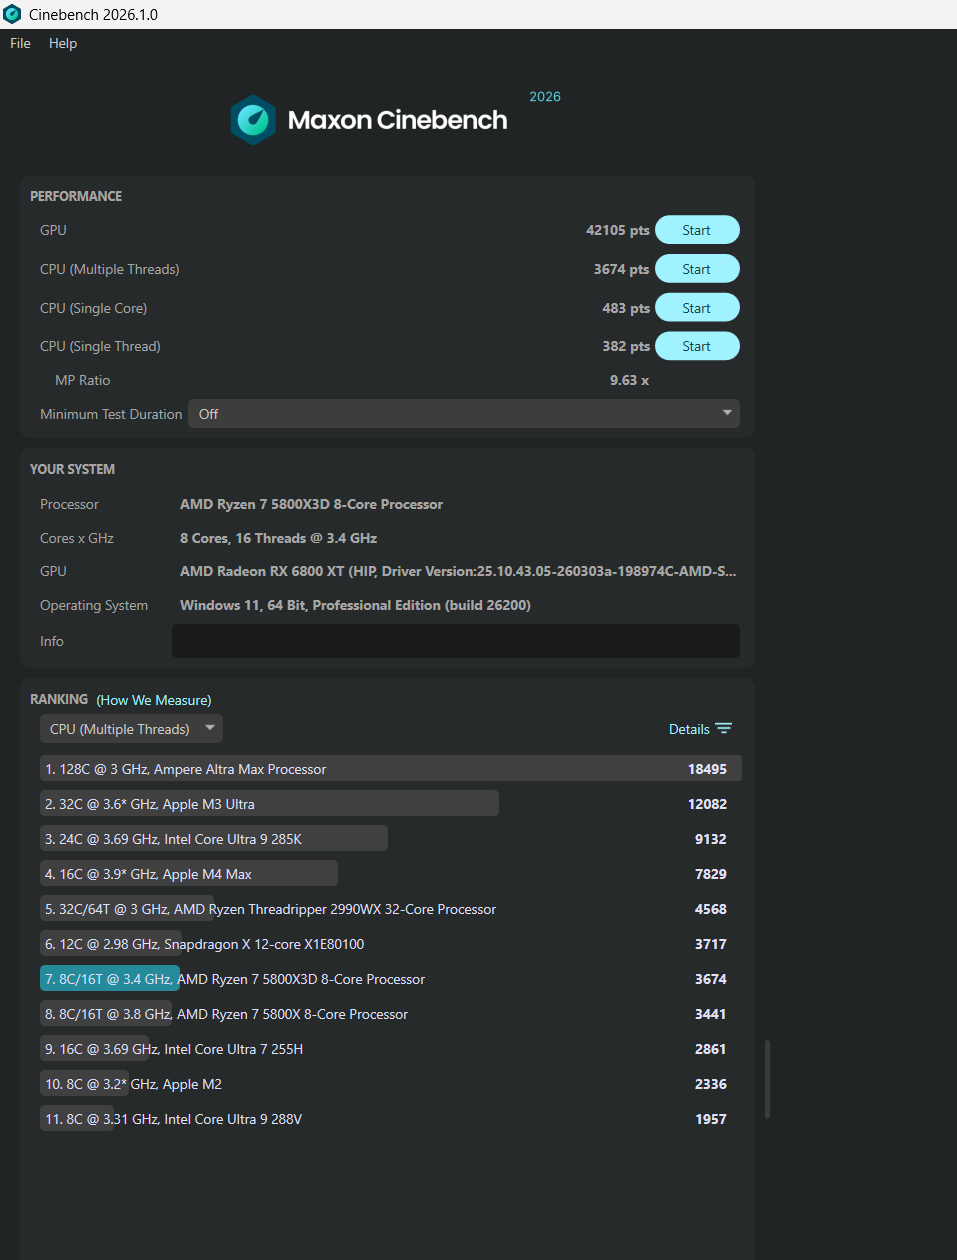This screenshot has width=957, height=1260.
Task: Click the RANKING section heading
Action: point(59,699)
